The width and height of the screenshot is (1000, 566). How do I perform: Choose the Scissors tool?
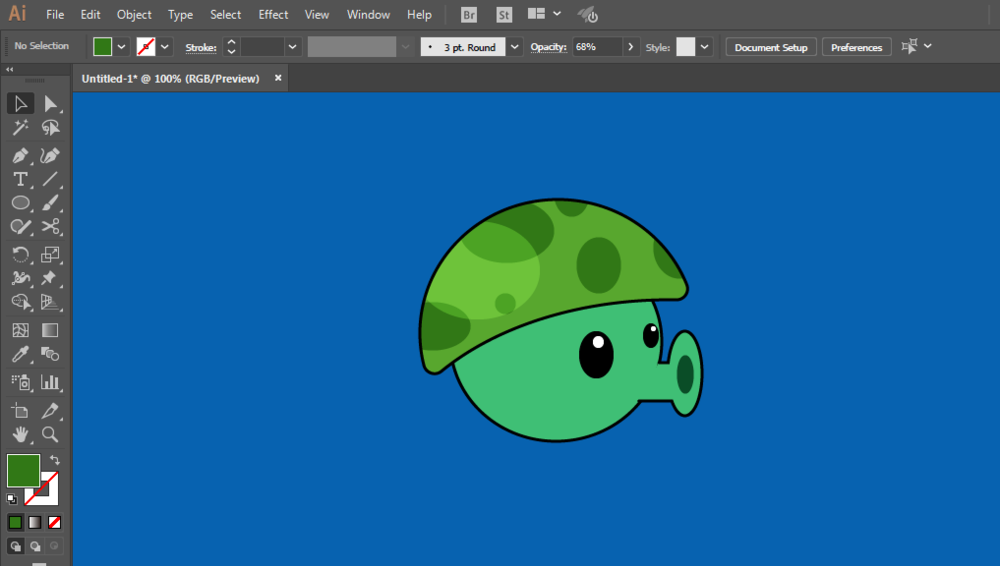click(50, 228)
